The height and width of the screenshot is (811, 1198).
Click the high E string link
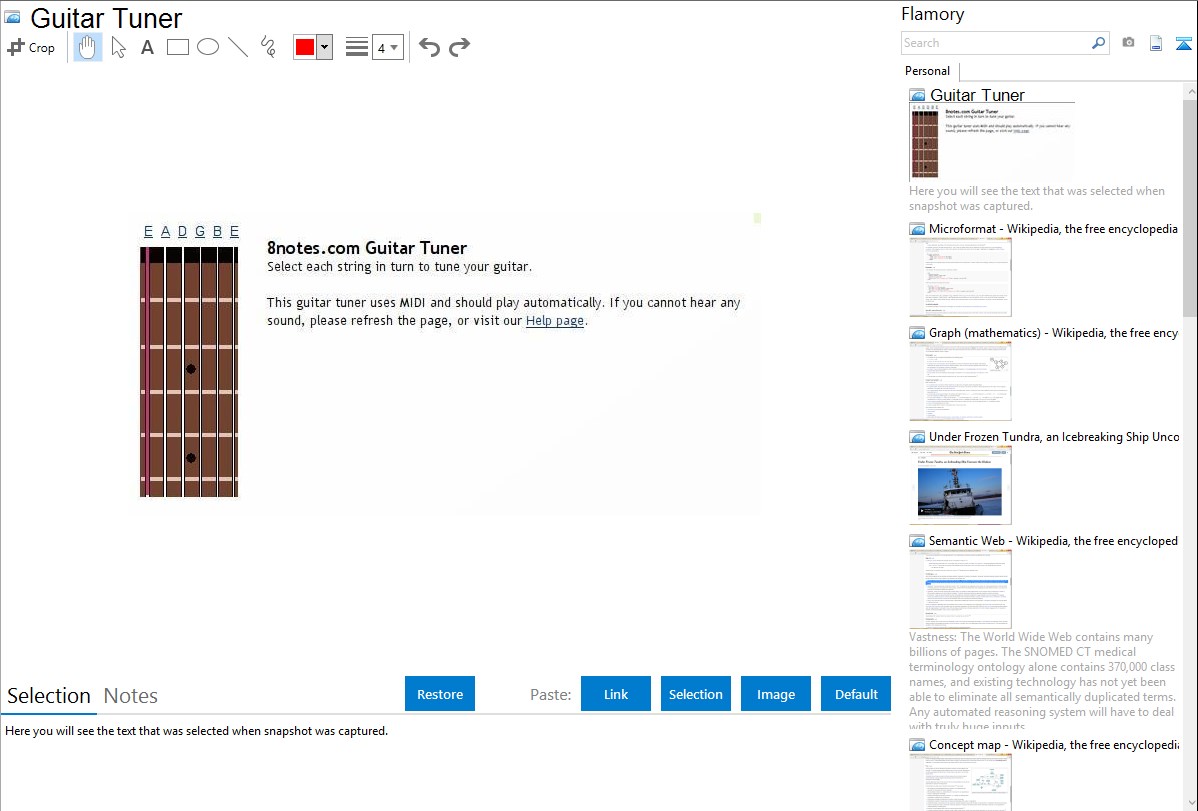tap(235, 232)
